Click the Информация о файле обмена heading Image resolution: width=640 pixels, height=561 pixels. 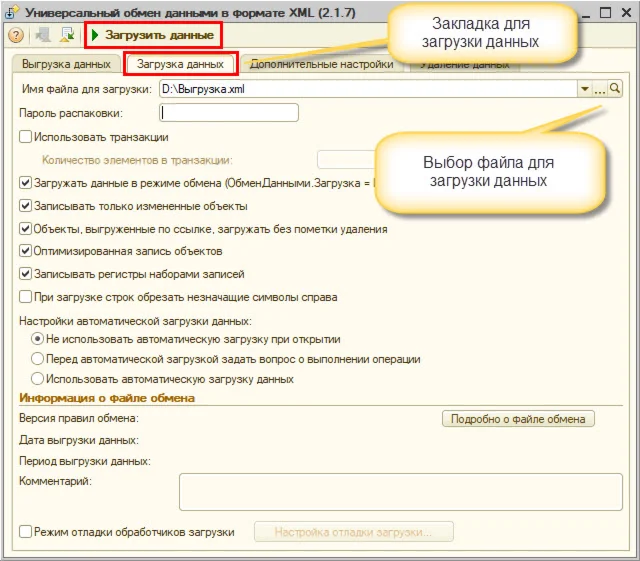point(107,398)
